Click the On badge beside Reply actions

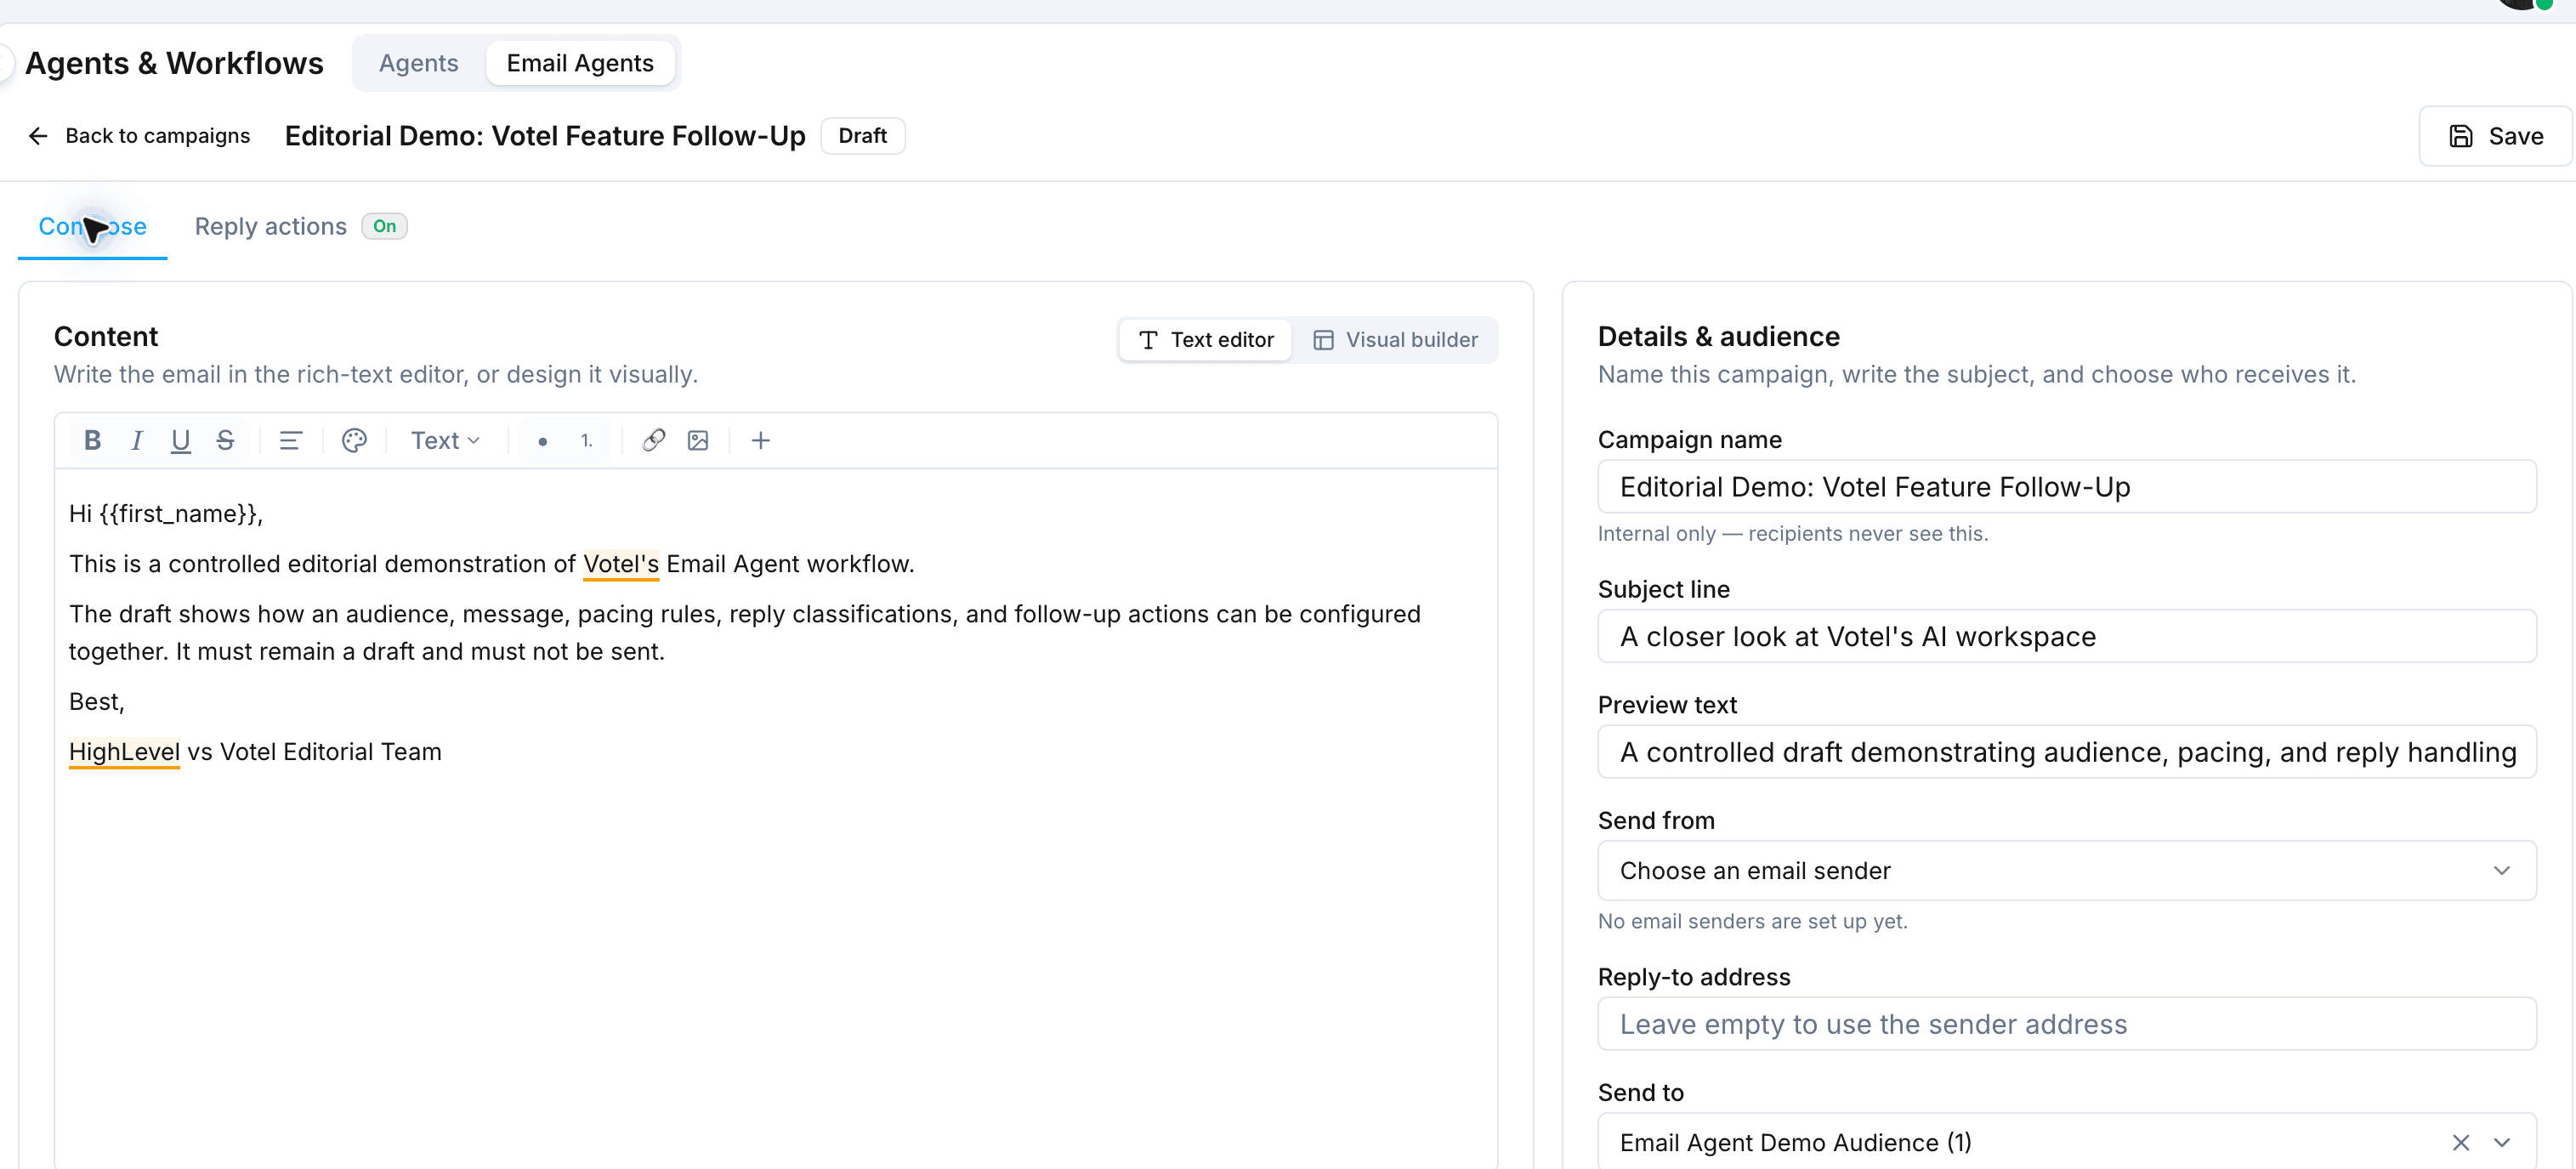pos(384,226)
